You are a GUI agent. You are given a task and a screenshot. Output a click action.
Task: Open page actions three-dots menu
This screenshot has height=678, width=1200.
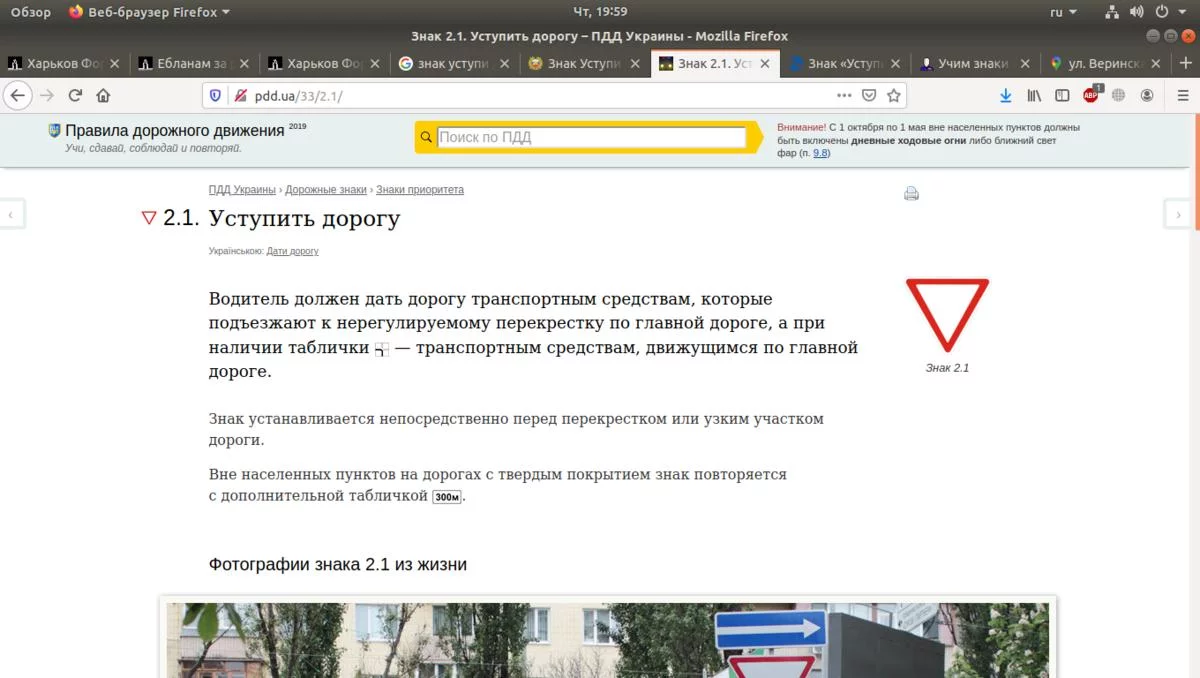844,96
